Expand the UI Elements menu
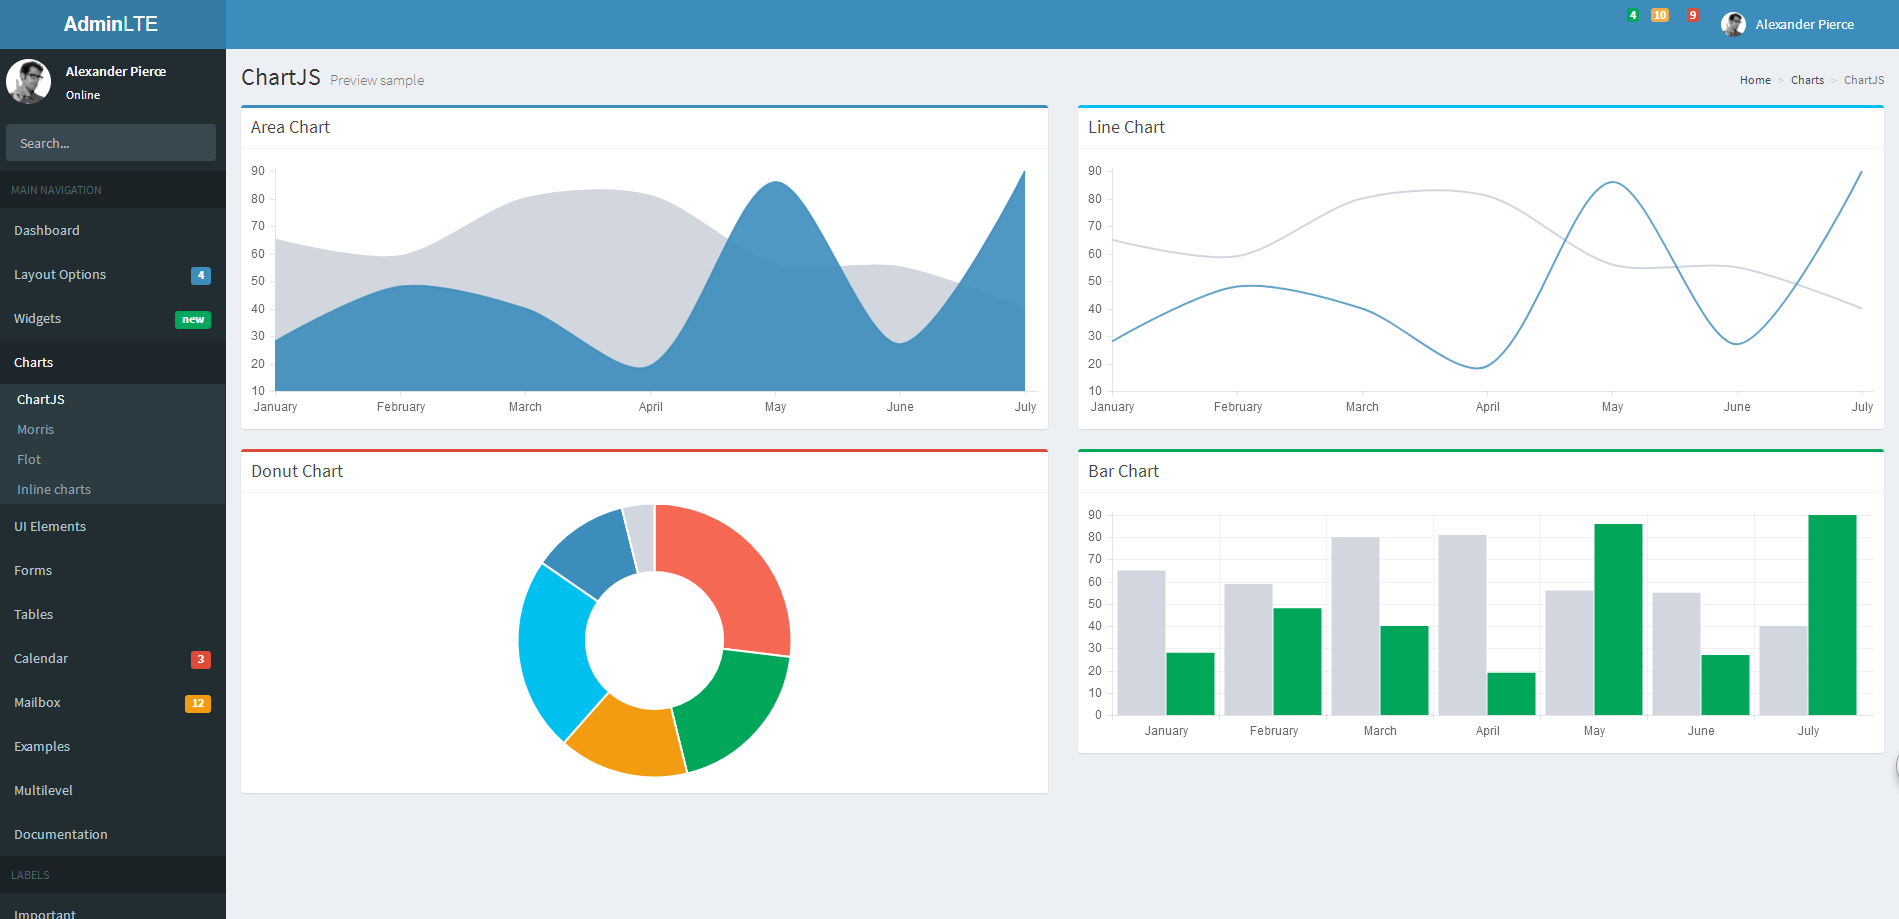This screenshot has width=1899, height=919. click(x=113, y=526)
